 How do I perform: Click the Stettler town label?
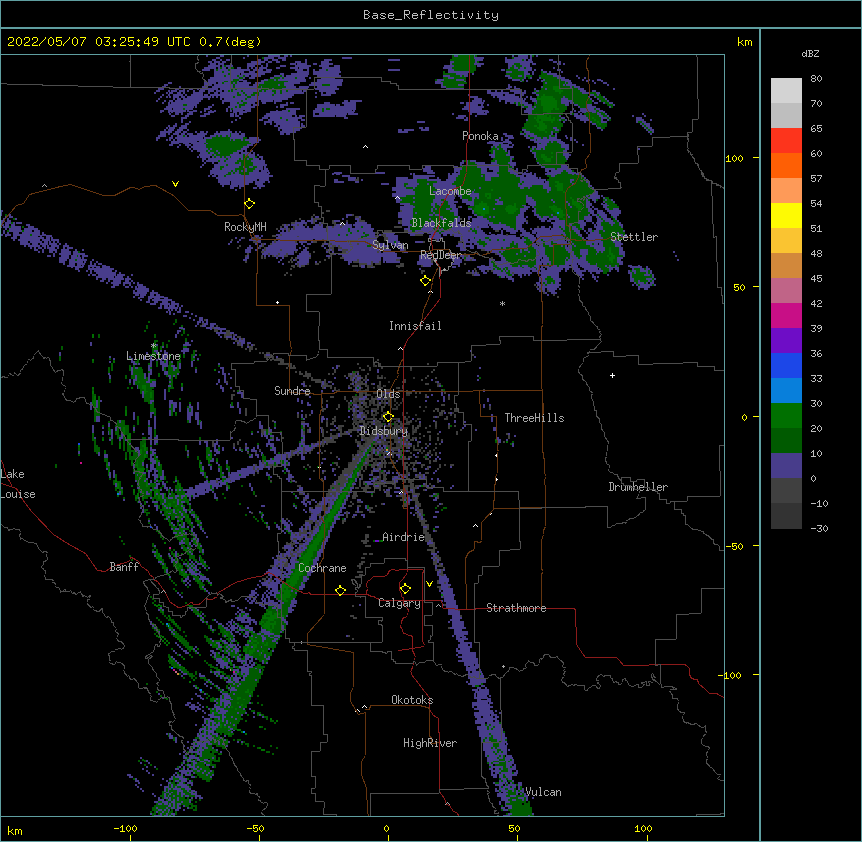[x=634, y=237]
